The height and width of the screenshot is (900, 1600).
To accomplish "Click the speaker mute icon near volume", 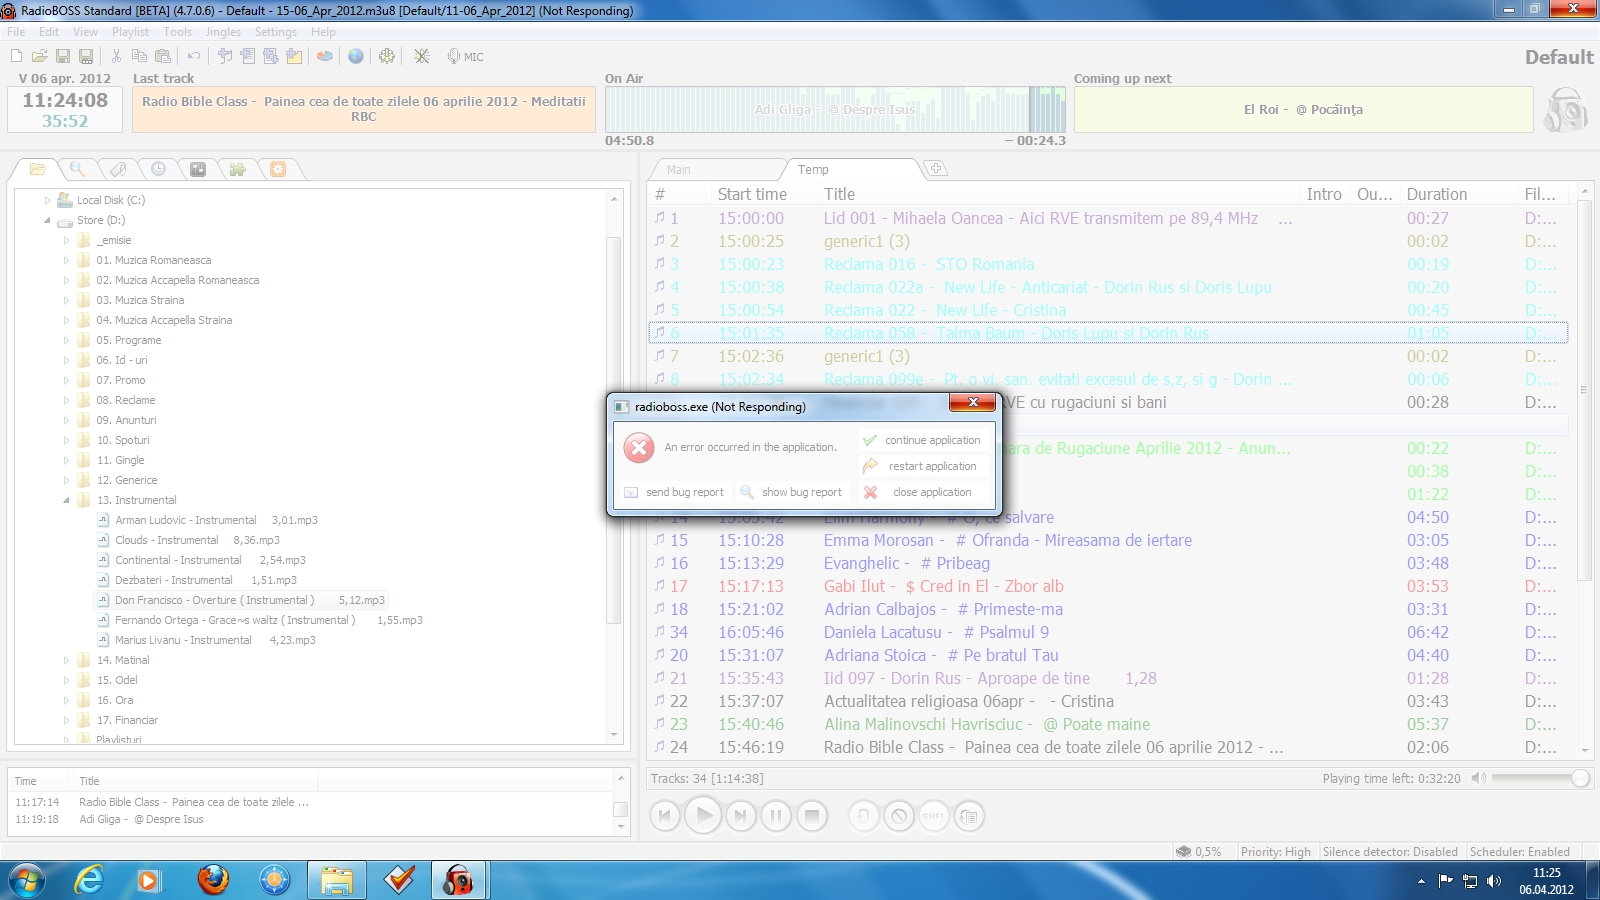I will (x=1478, y=778).
